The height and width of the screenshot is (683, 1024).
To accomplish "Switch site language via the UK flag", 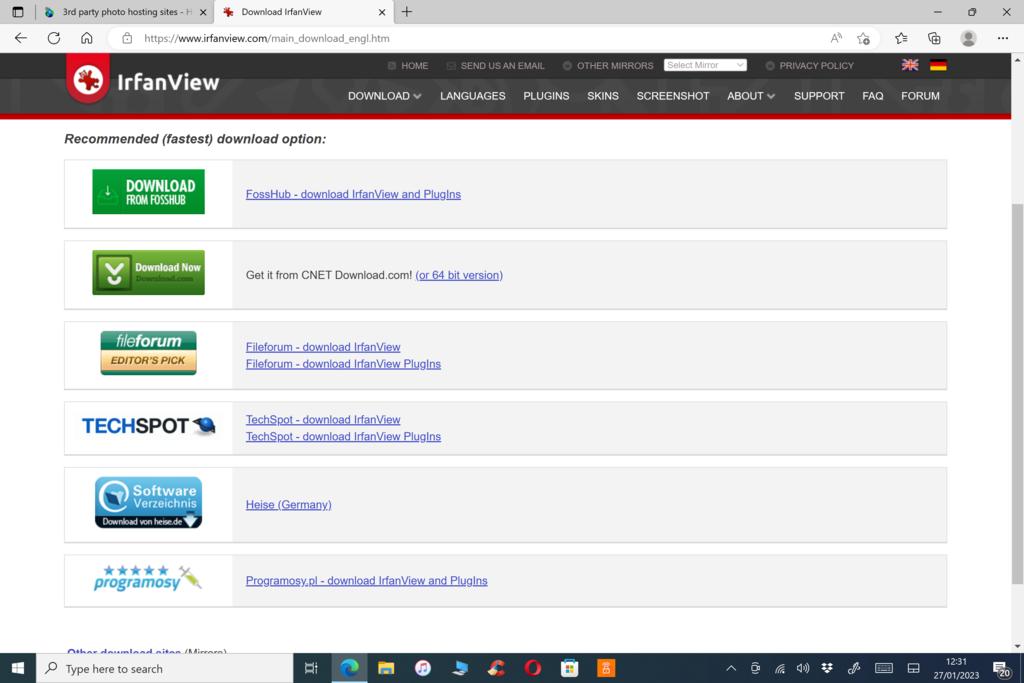I will point(910,65).
